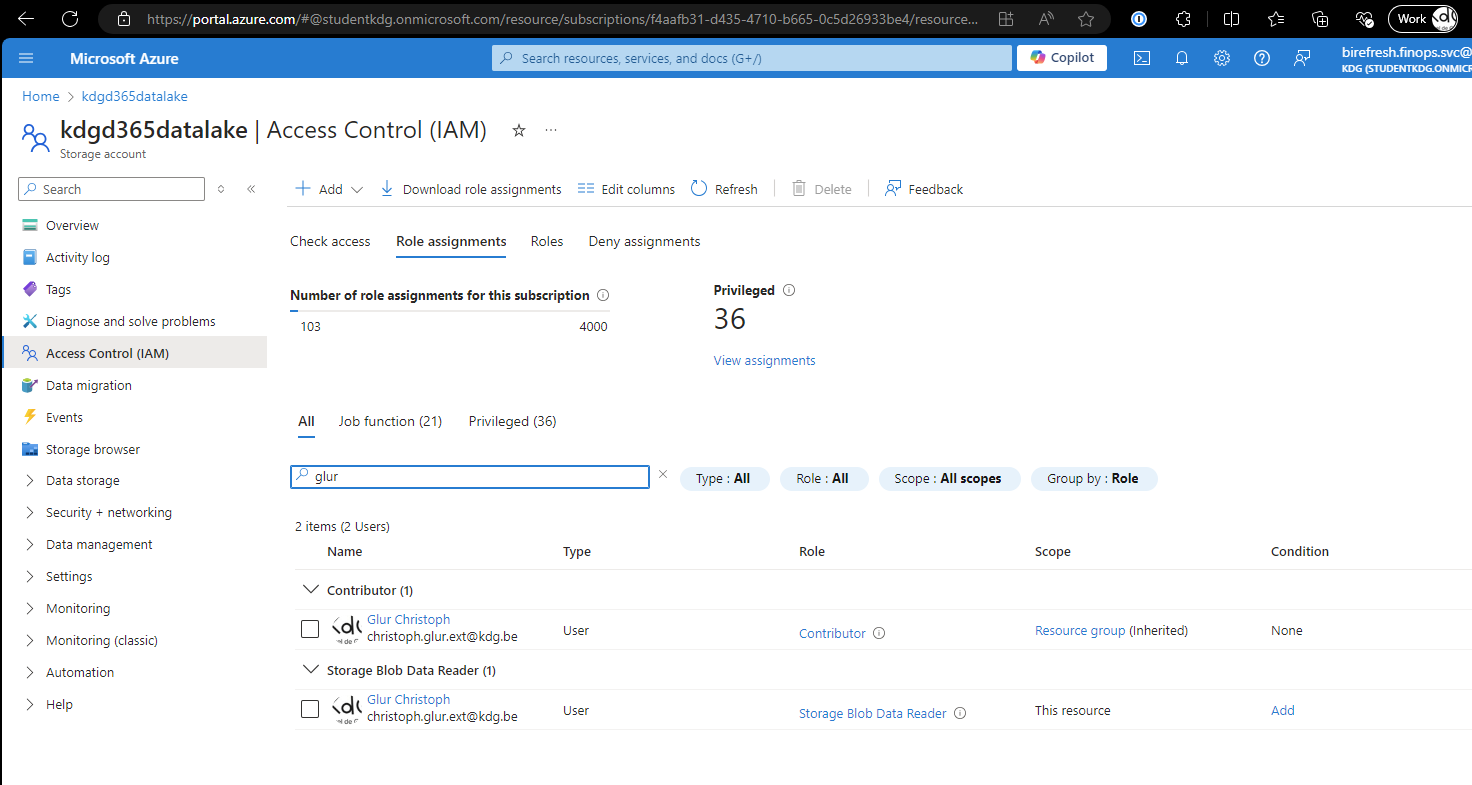Favorite the resource with the star icon
This screenshot has height=785, width=1472.
click(519, 130)
